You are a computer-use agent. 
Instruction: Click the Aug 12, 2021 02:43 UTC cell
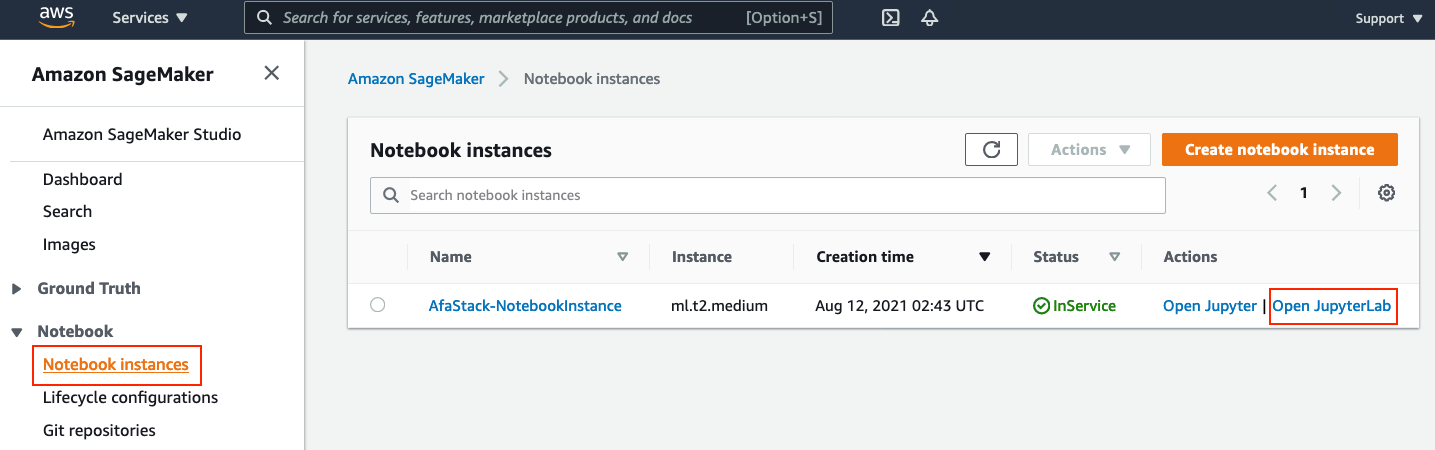[x=900, y=306]
